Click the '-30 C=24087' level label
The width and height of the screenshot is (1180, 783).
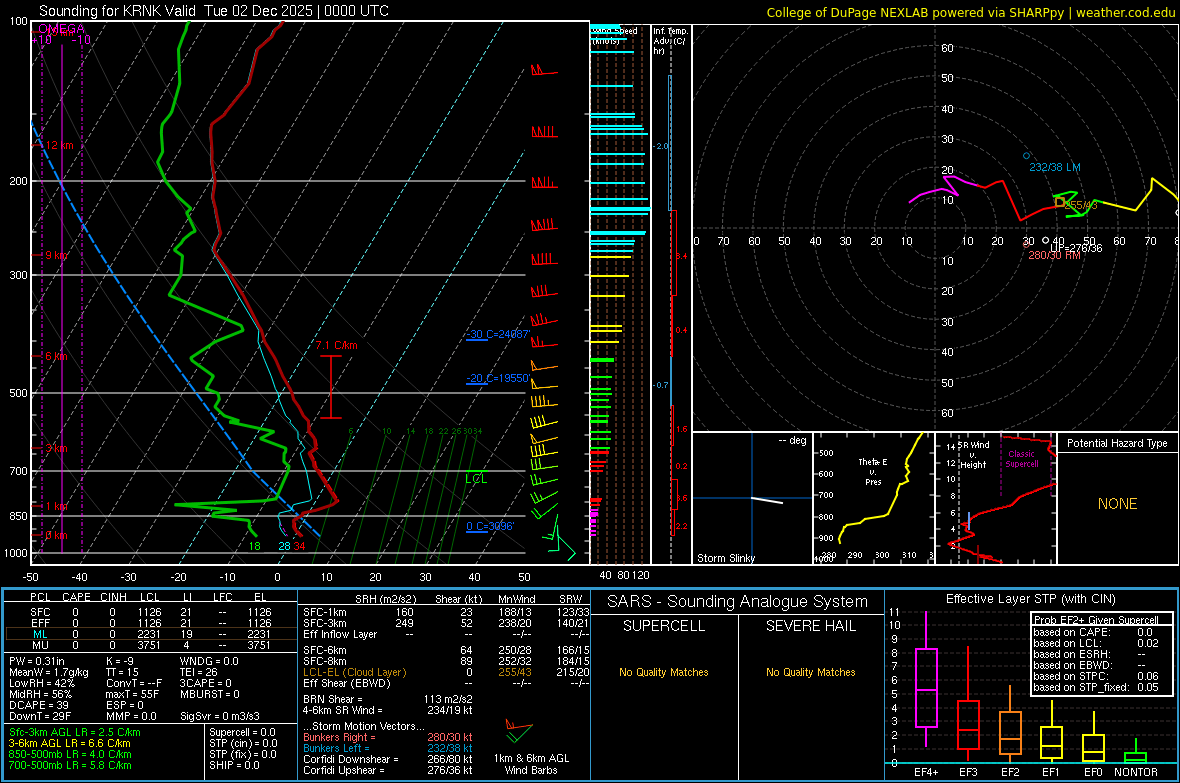point(498,334)
